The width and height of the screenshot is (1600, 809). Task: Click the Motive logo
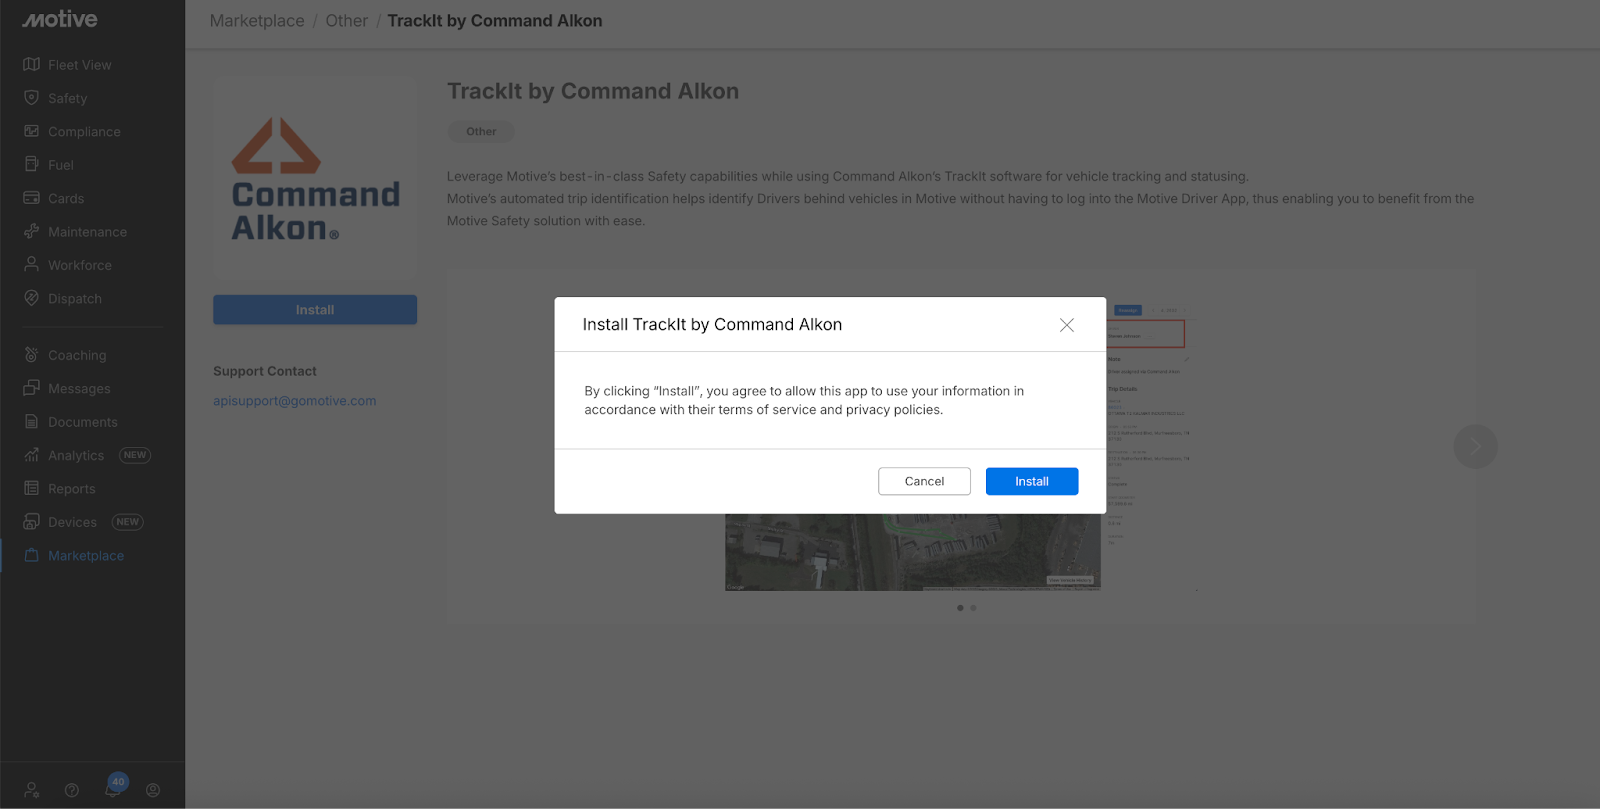(60, 19)
